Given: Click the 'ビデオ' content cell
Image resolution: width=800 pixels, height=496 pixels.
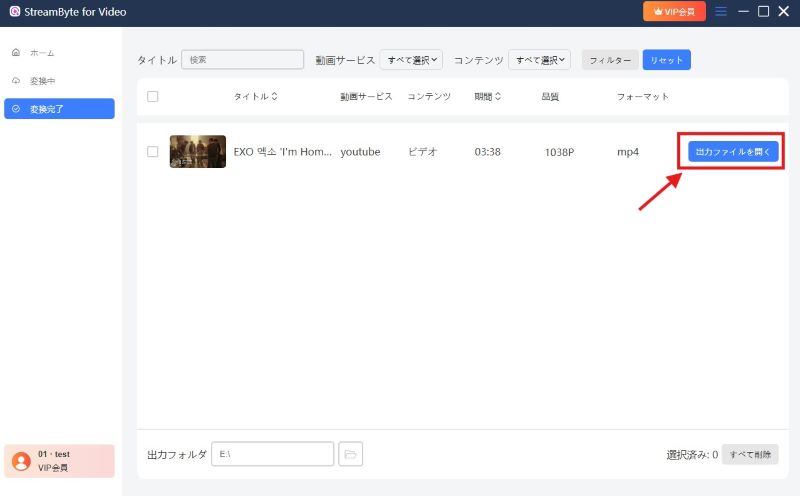Looking at the screenshot, I should (x=422, y=152).
